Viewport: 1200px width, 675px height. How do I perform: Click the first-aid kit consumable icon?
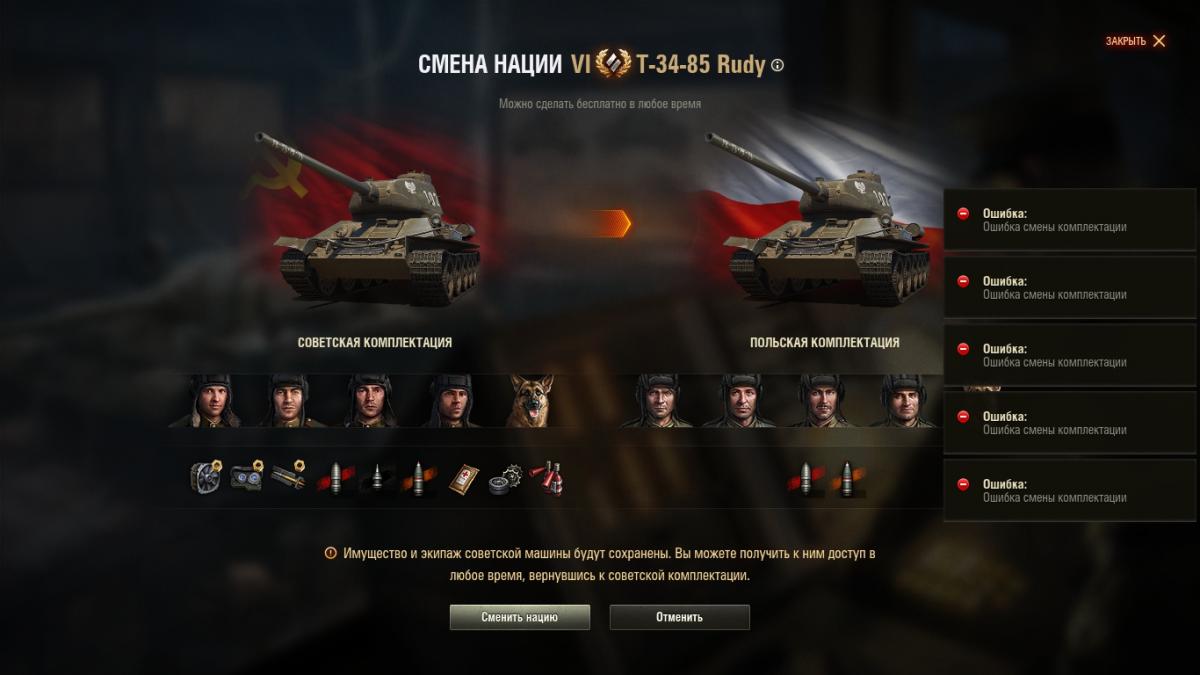tap(461, 478)
